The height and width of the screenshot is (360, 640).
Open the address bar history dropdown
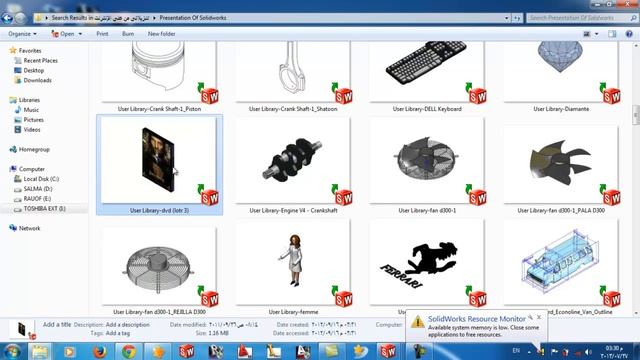pos(507,18)
